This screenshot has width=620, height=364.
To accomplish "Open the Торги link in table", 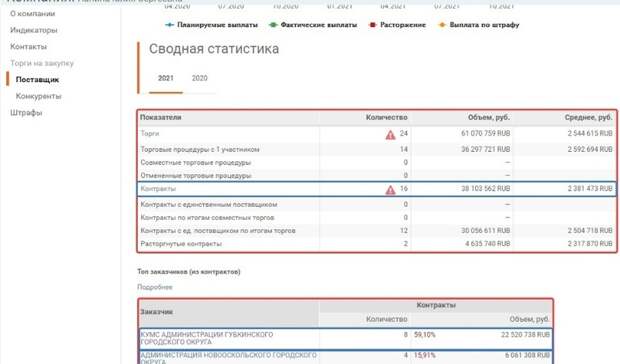I will 149,134.
